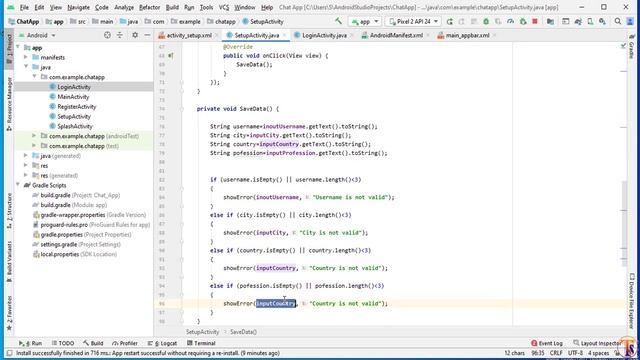This screenshot has width=640, height=360.
Task: Click the Debug app bug icon
Action: click(486, 22)
